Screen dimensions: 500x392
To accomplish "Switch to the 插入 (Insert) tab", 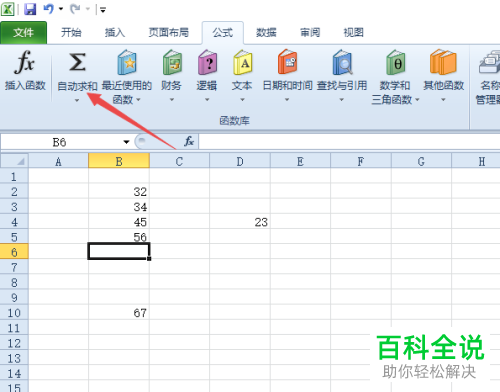I will [115, 33].
